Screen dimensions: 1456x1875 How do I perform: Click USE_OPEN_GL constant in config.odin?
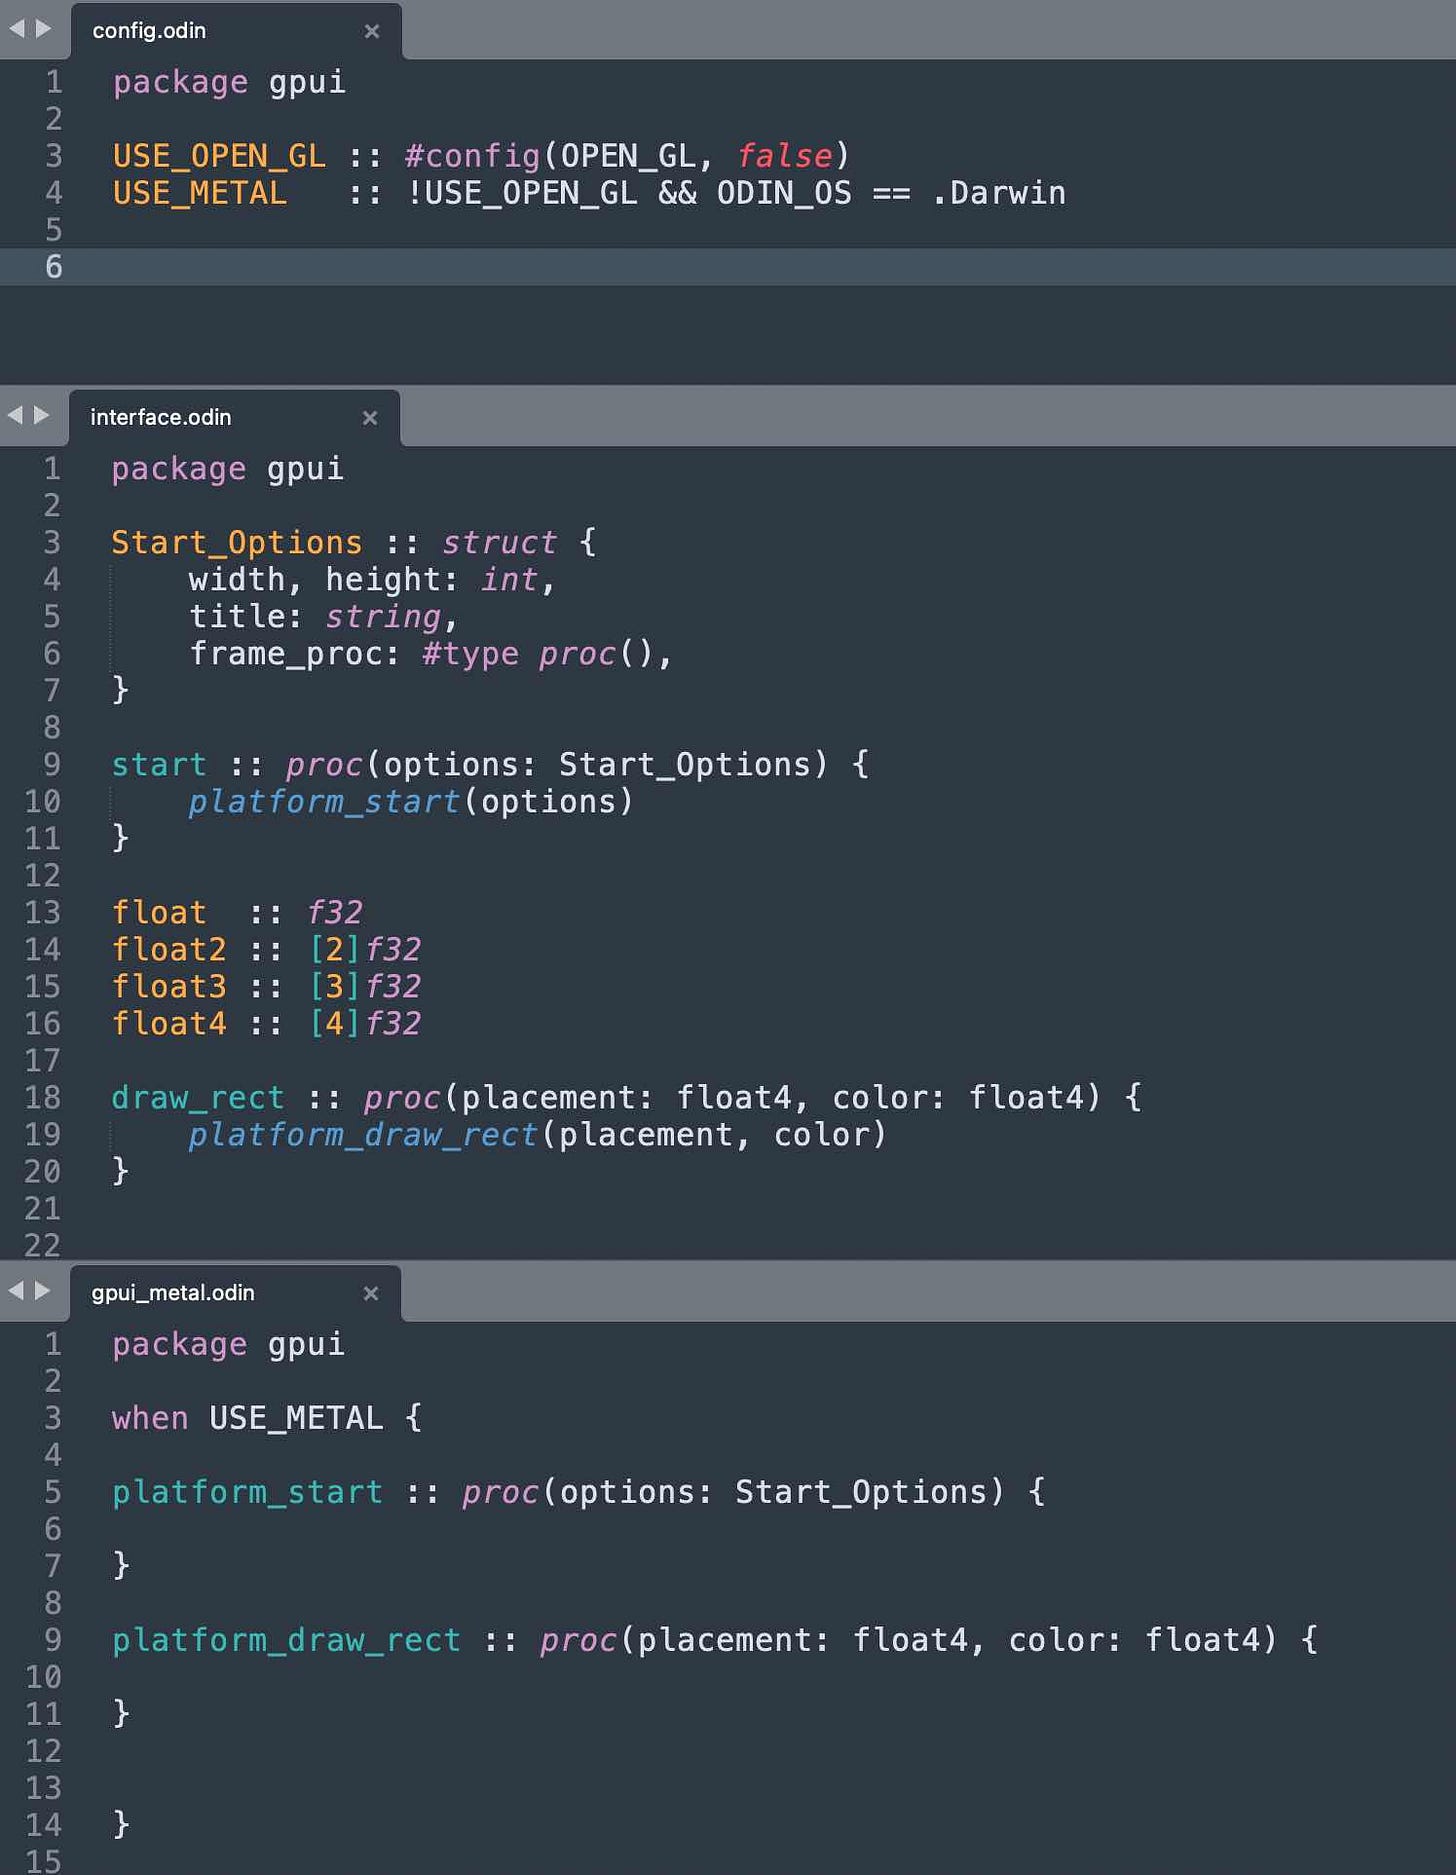point(219,156)
